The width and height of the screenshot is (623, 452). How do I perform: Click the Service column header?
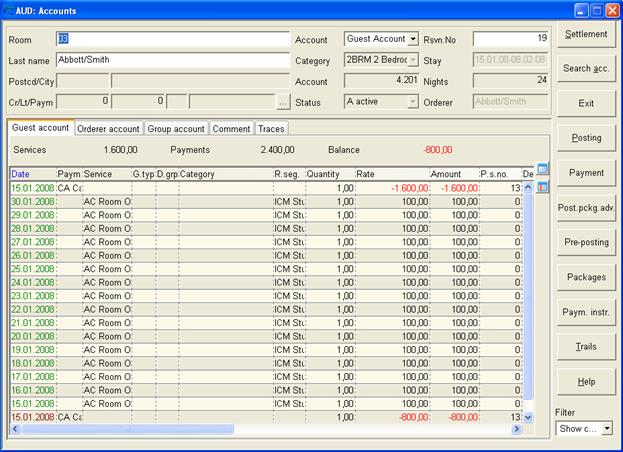[106, 174]
